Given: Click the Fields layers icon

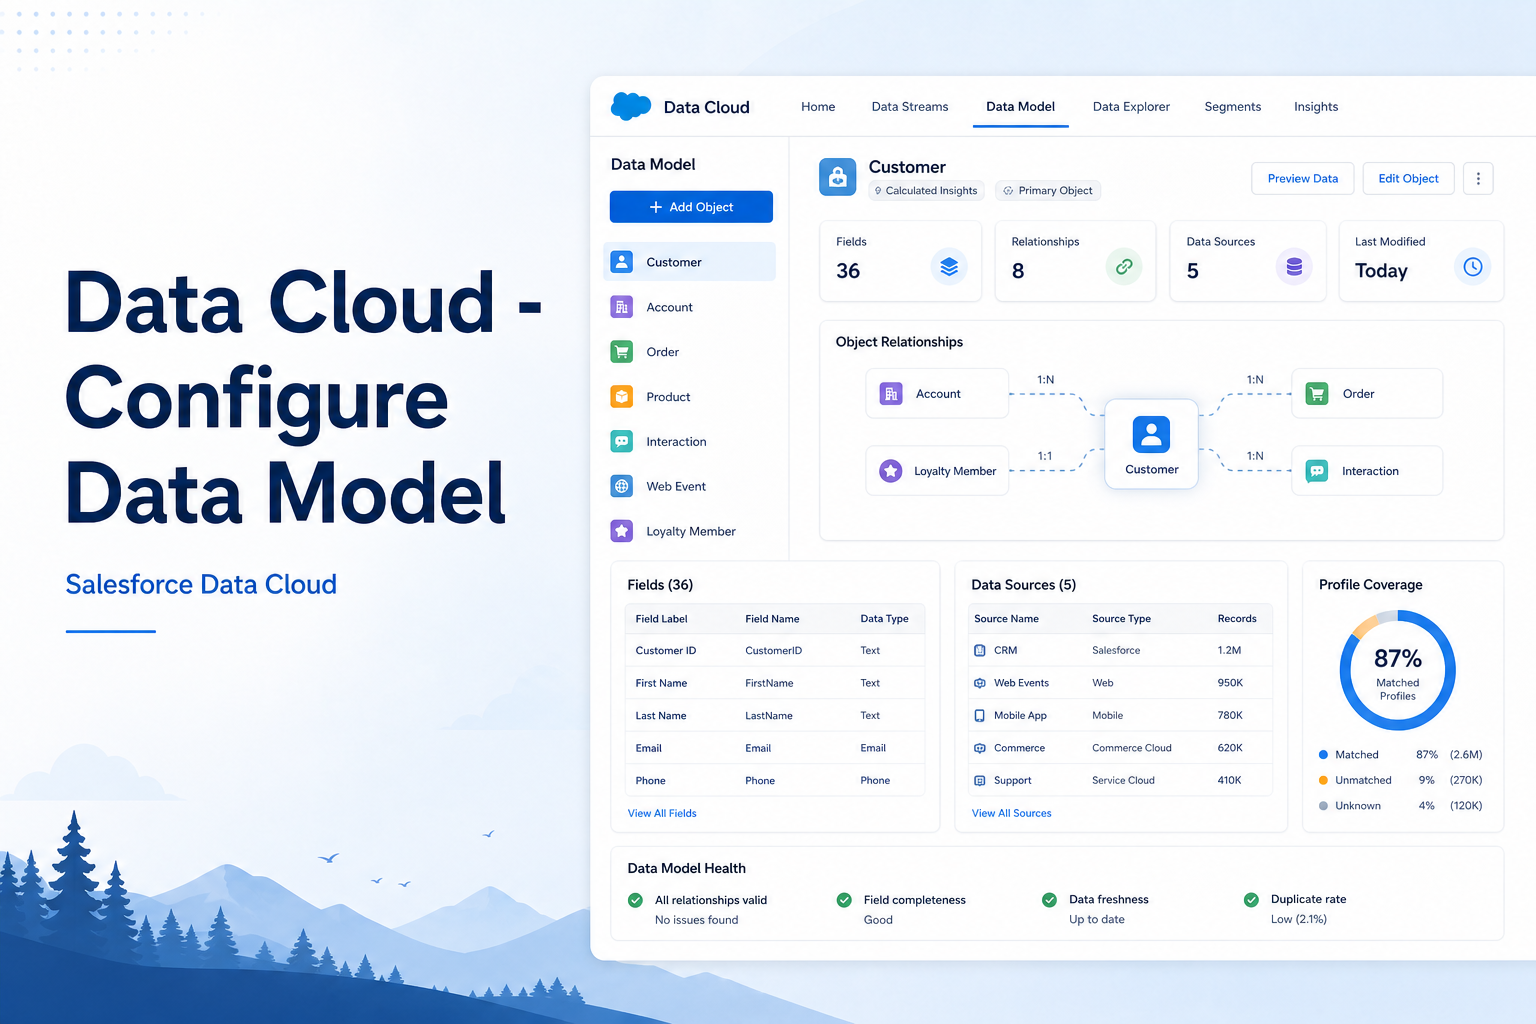Looking at the screenshot, I should click(x=949, y=267).
